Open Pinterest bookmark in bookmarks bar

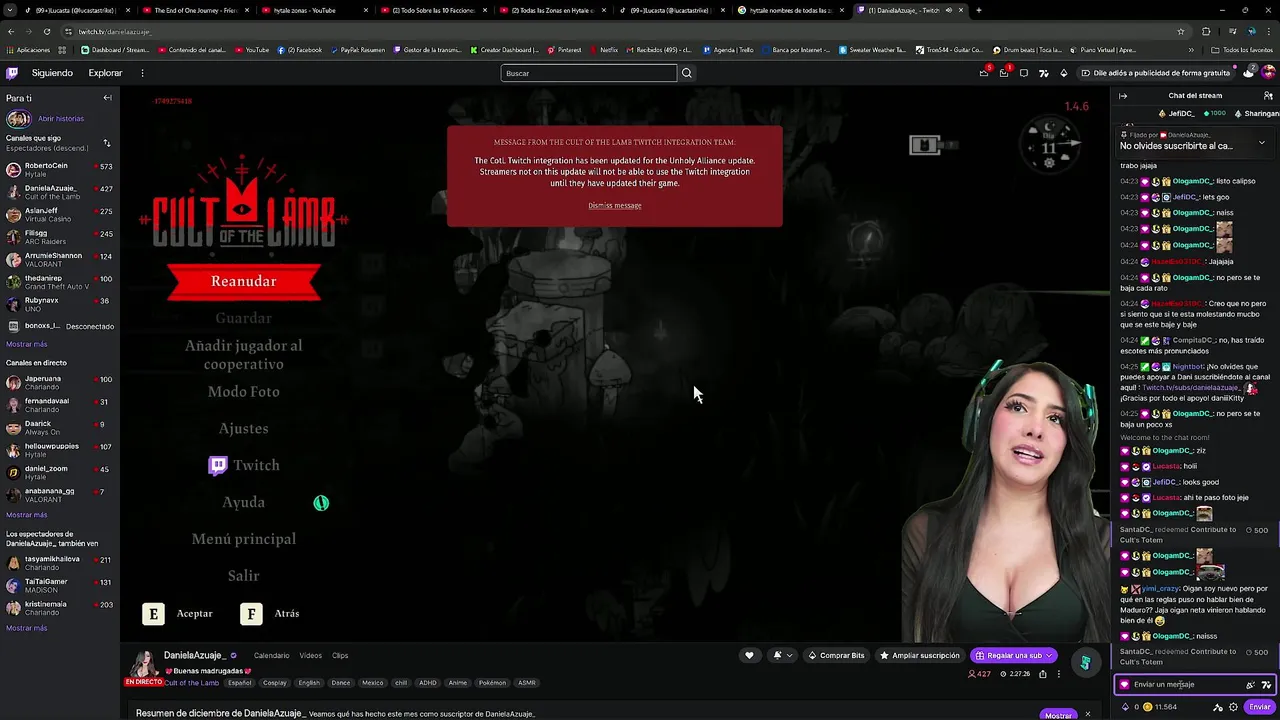click(x=564, y=49)
